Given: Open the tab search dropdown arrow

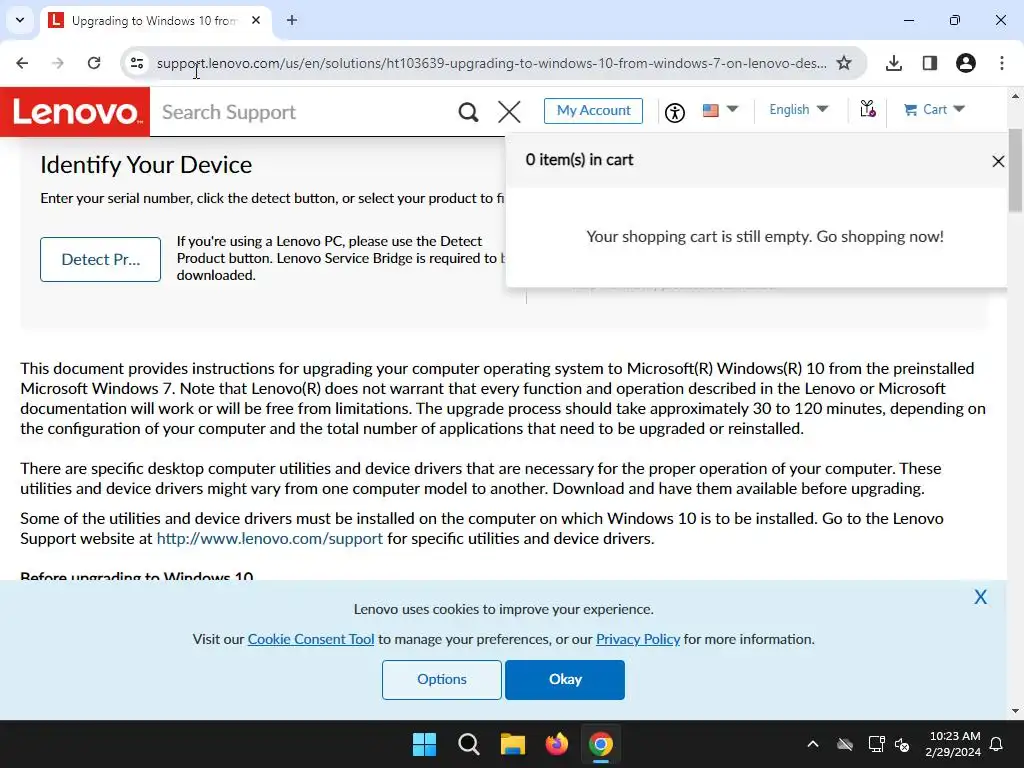Looking at the screenshot, I should (20, 20).
